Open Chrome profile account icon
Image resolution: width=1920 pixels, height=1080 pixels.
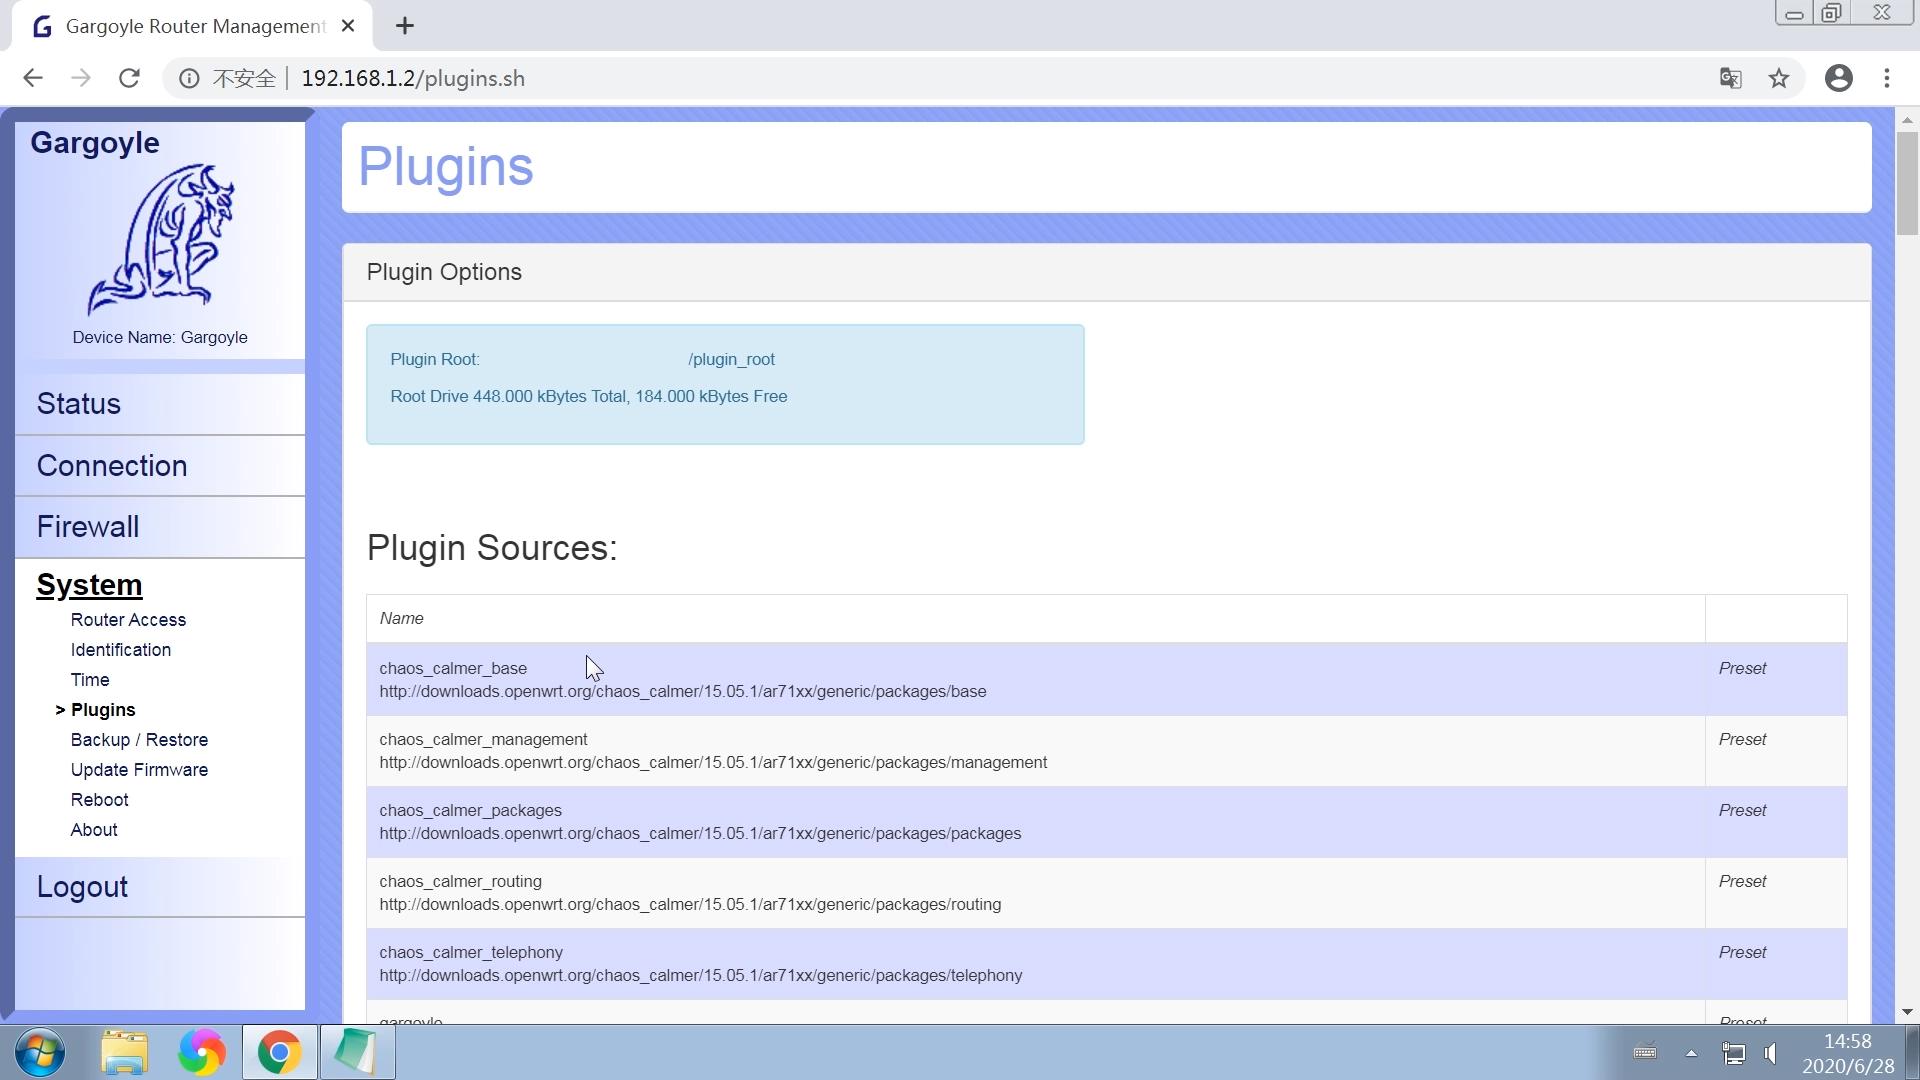coord(1838,78)
